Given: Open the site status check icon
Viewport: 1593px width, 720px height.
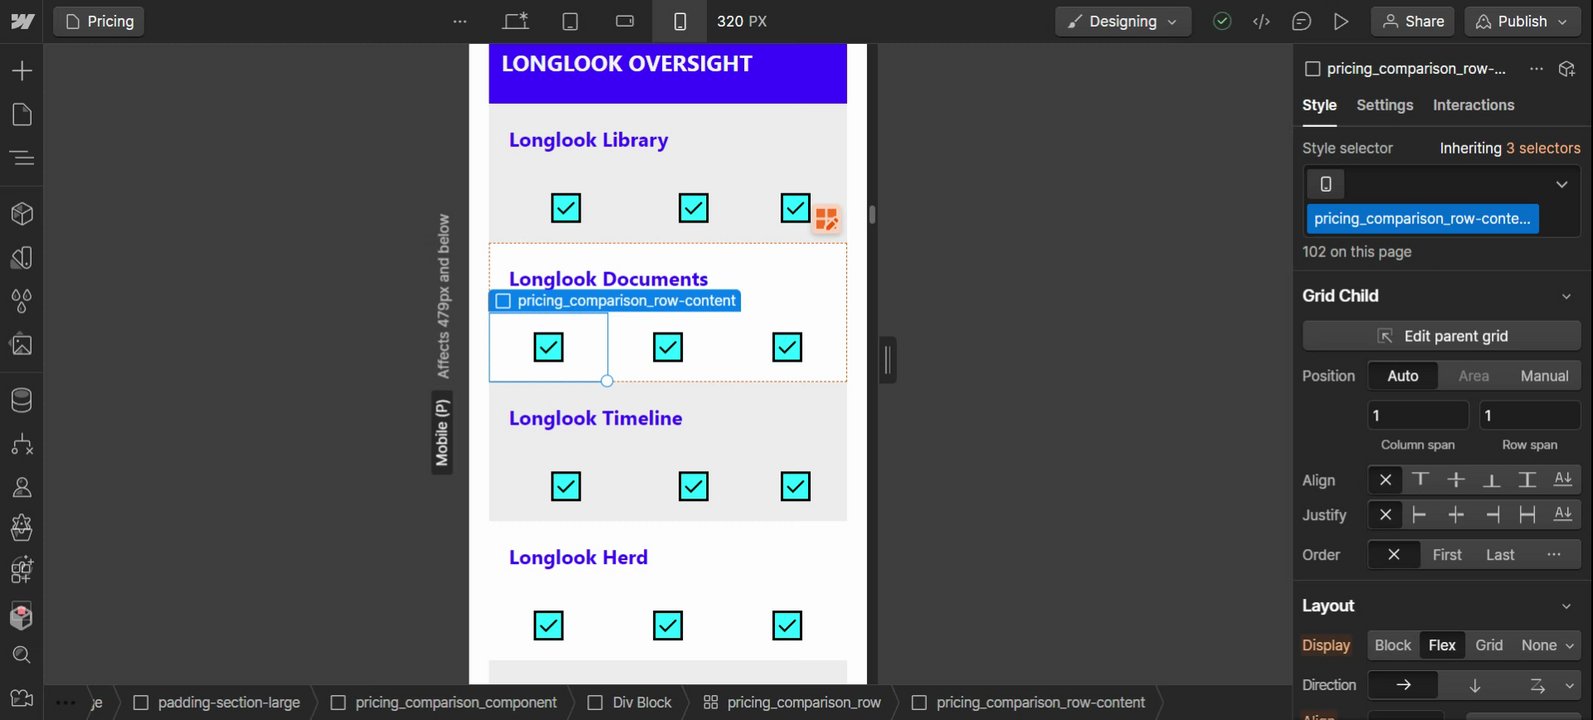Looking at the screenshot, I should click(x=1222, y=21).
